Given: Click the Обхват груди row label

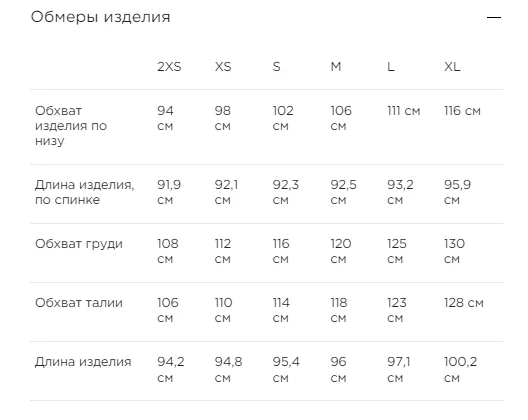Looking at the screenshot, I should 79,244.
